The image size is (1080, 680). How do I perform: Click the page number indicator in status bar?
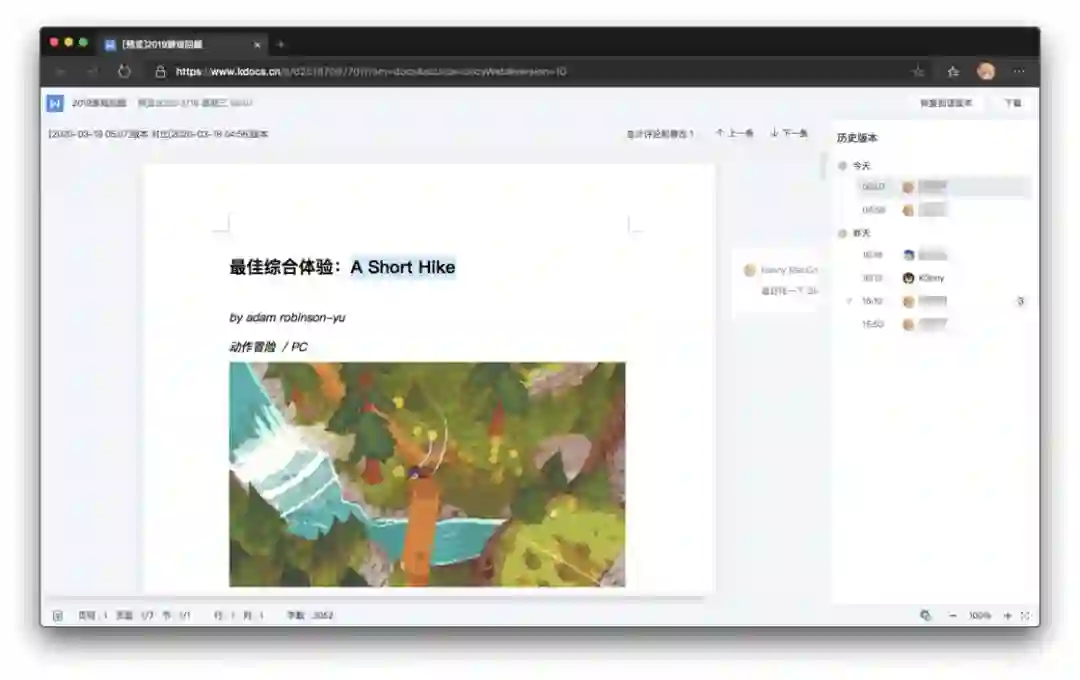pyautogui.click(x=92, y=616)
